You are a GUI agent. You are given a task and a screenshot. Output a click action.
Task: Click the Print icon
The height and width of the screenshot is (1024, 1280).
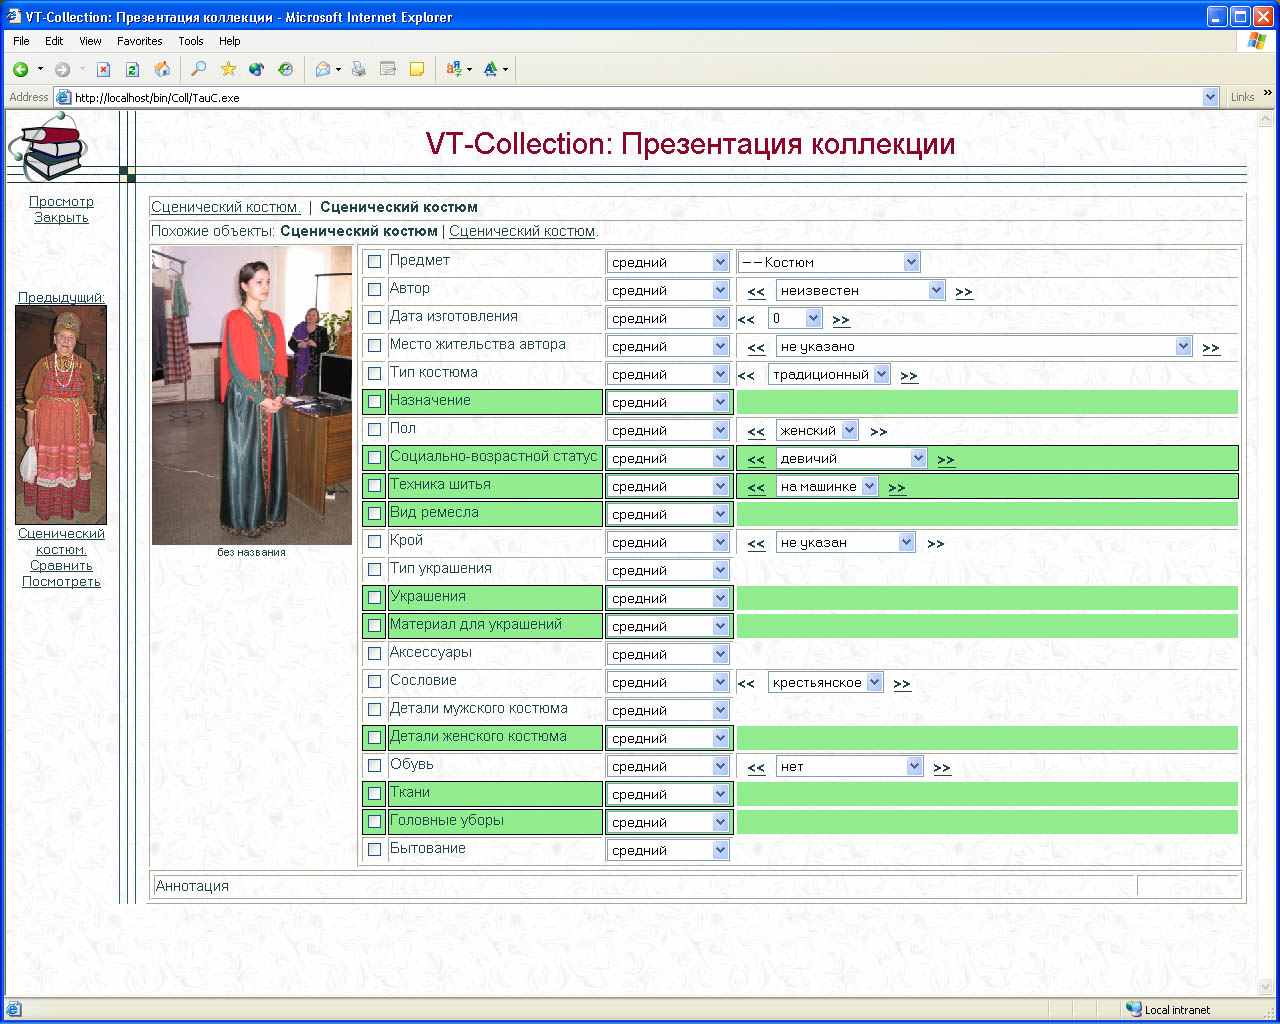(x=359, y=69)
